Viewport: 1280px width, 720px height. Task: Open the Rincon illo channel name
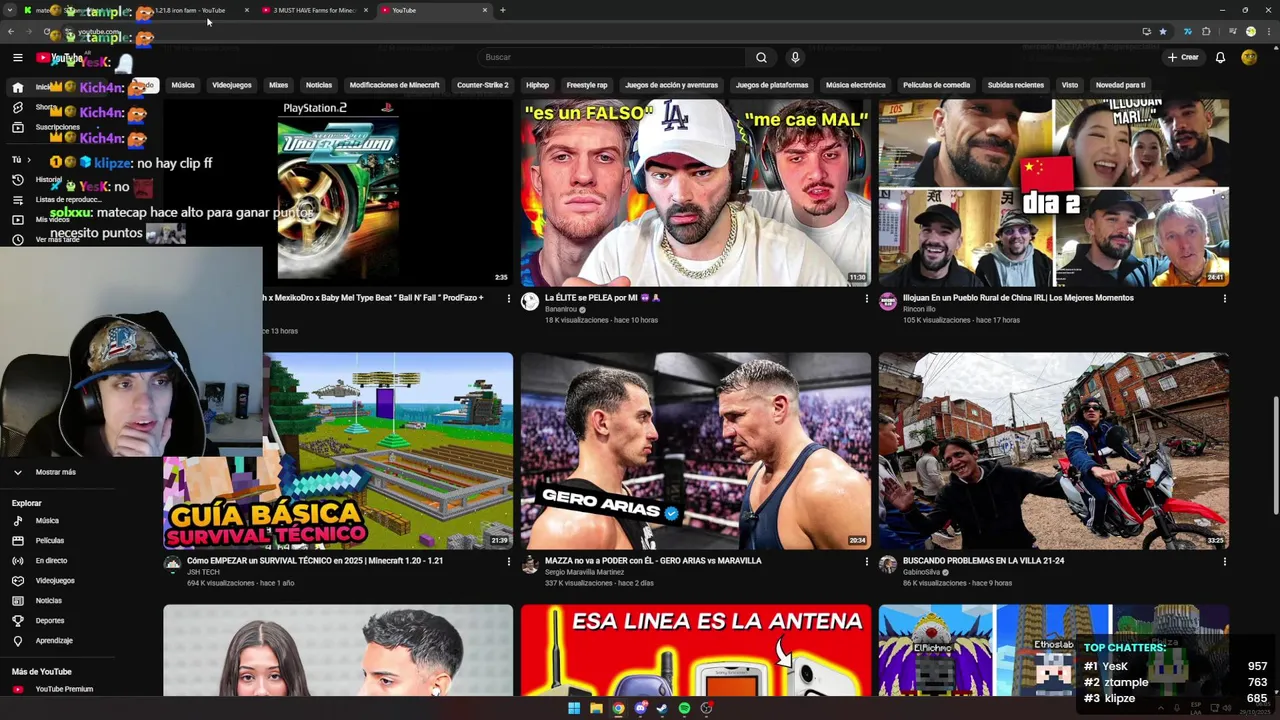click(x=926, y=309)
